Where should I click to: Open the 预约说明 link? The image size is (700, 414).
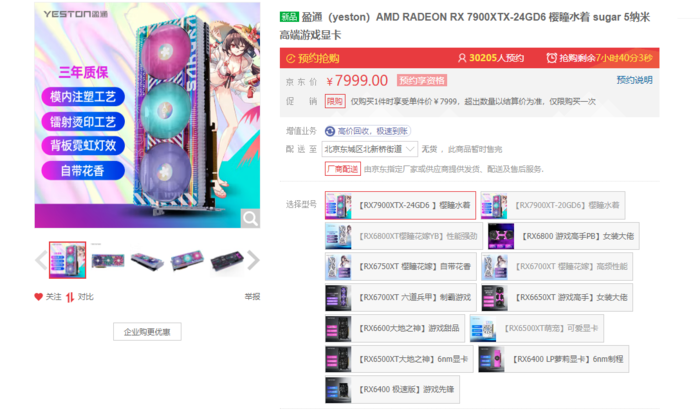coord(634,80)
